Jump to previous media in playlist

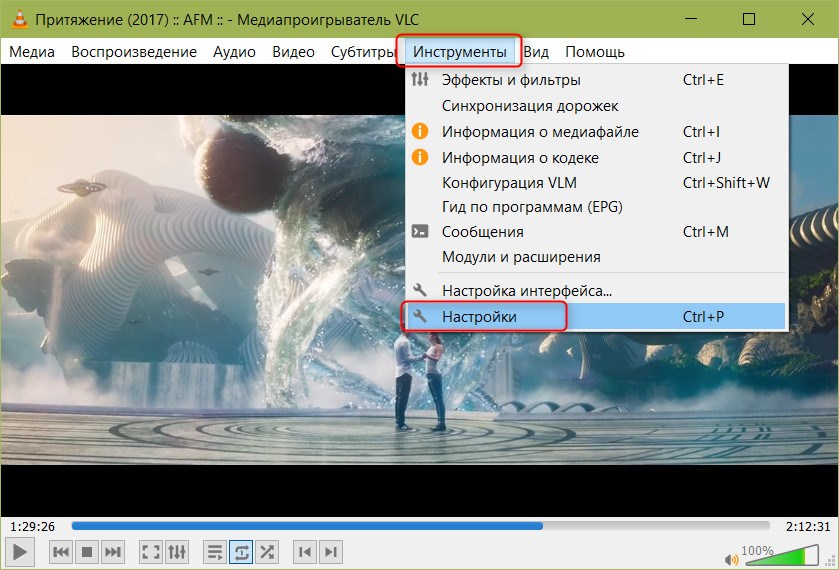coord(61,552)
